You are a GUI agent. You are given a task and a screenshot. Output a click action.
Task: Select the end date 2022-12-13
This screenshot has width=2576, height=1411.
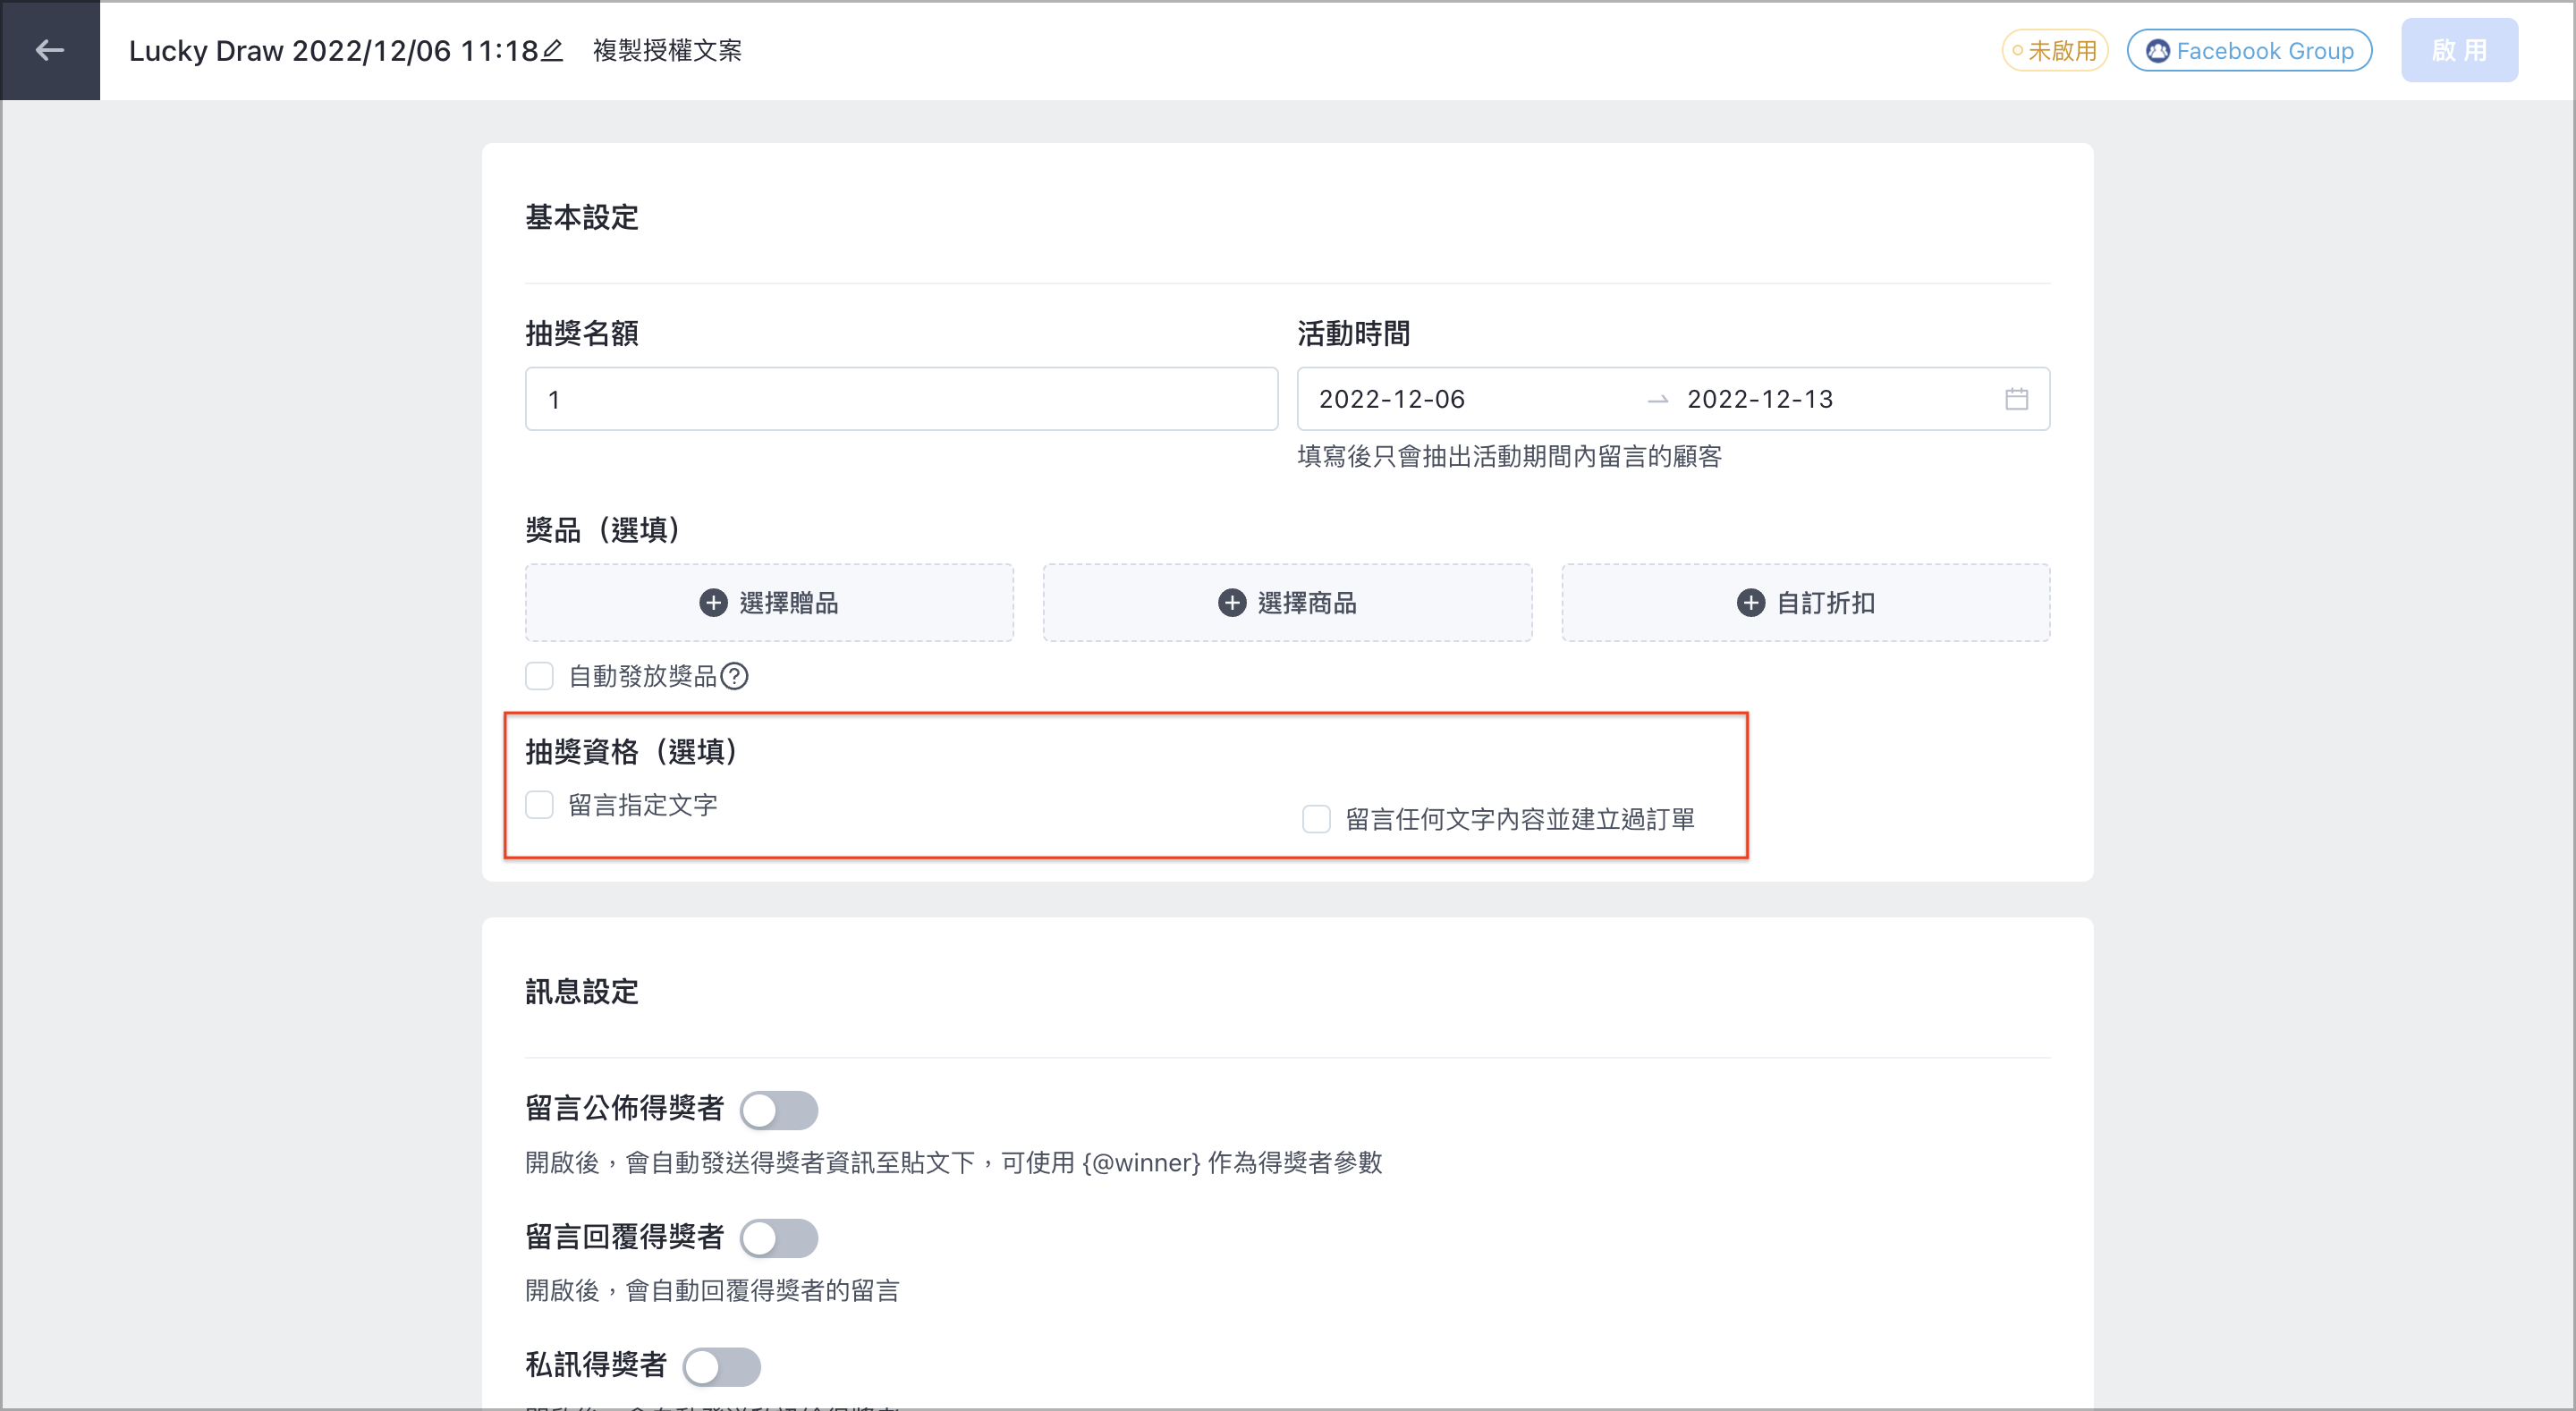1759,399
